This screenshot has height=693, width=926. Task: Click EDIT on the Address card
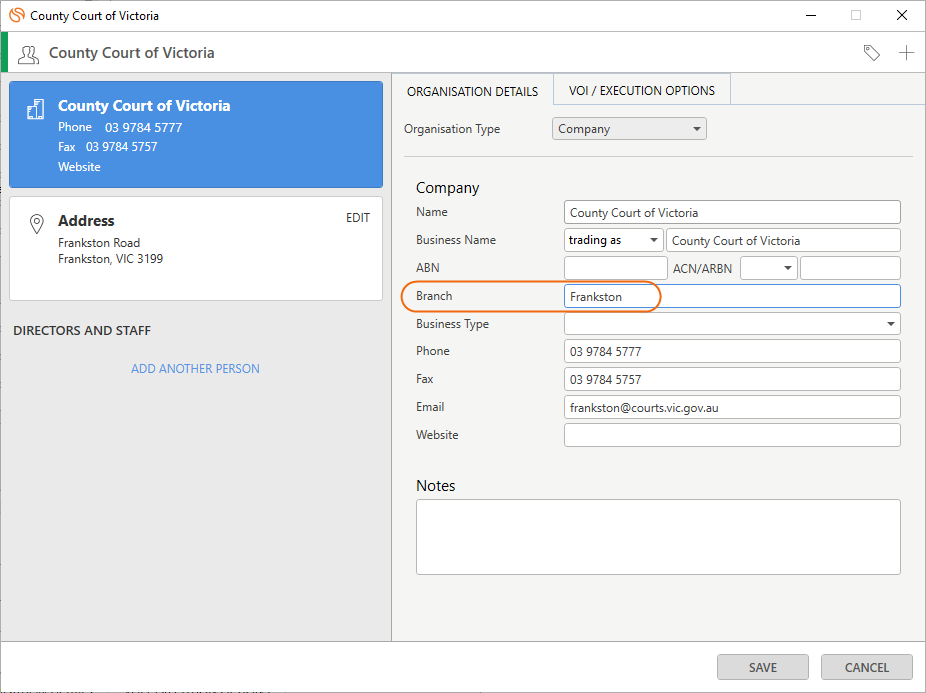coord(358,218)
